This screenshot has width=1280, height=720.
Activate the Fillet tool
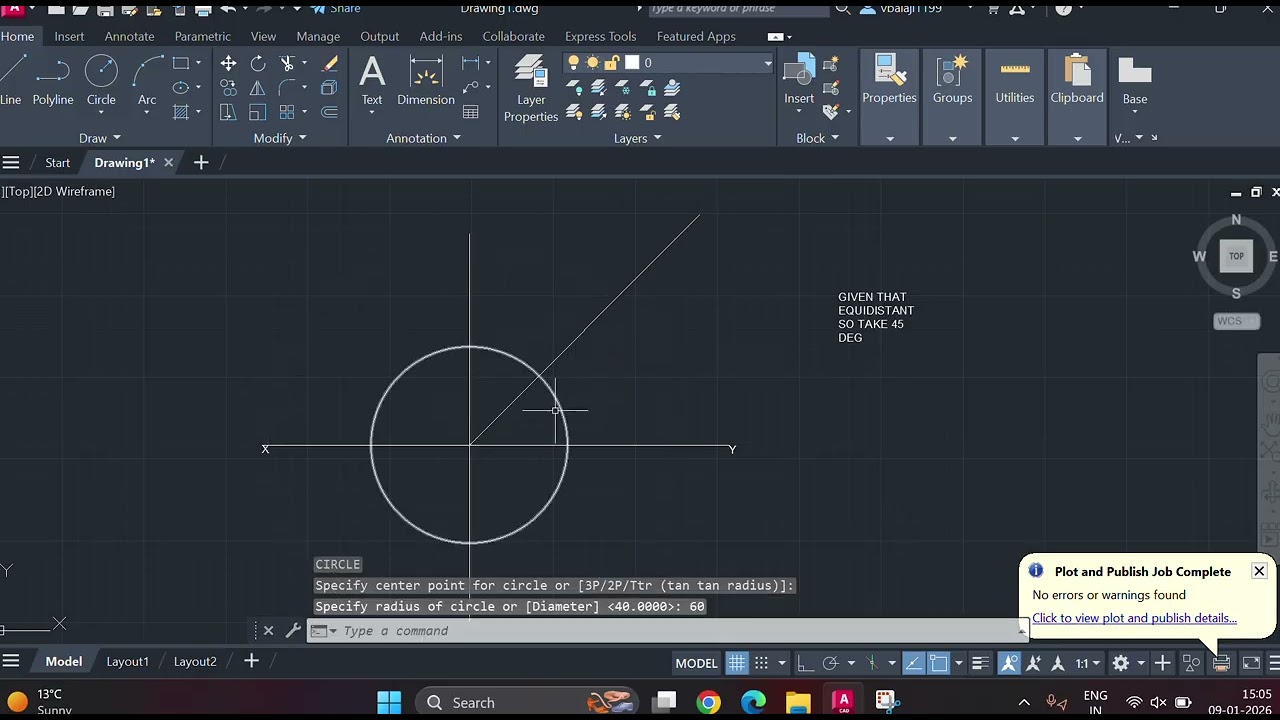[x=288, y=88]
